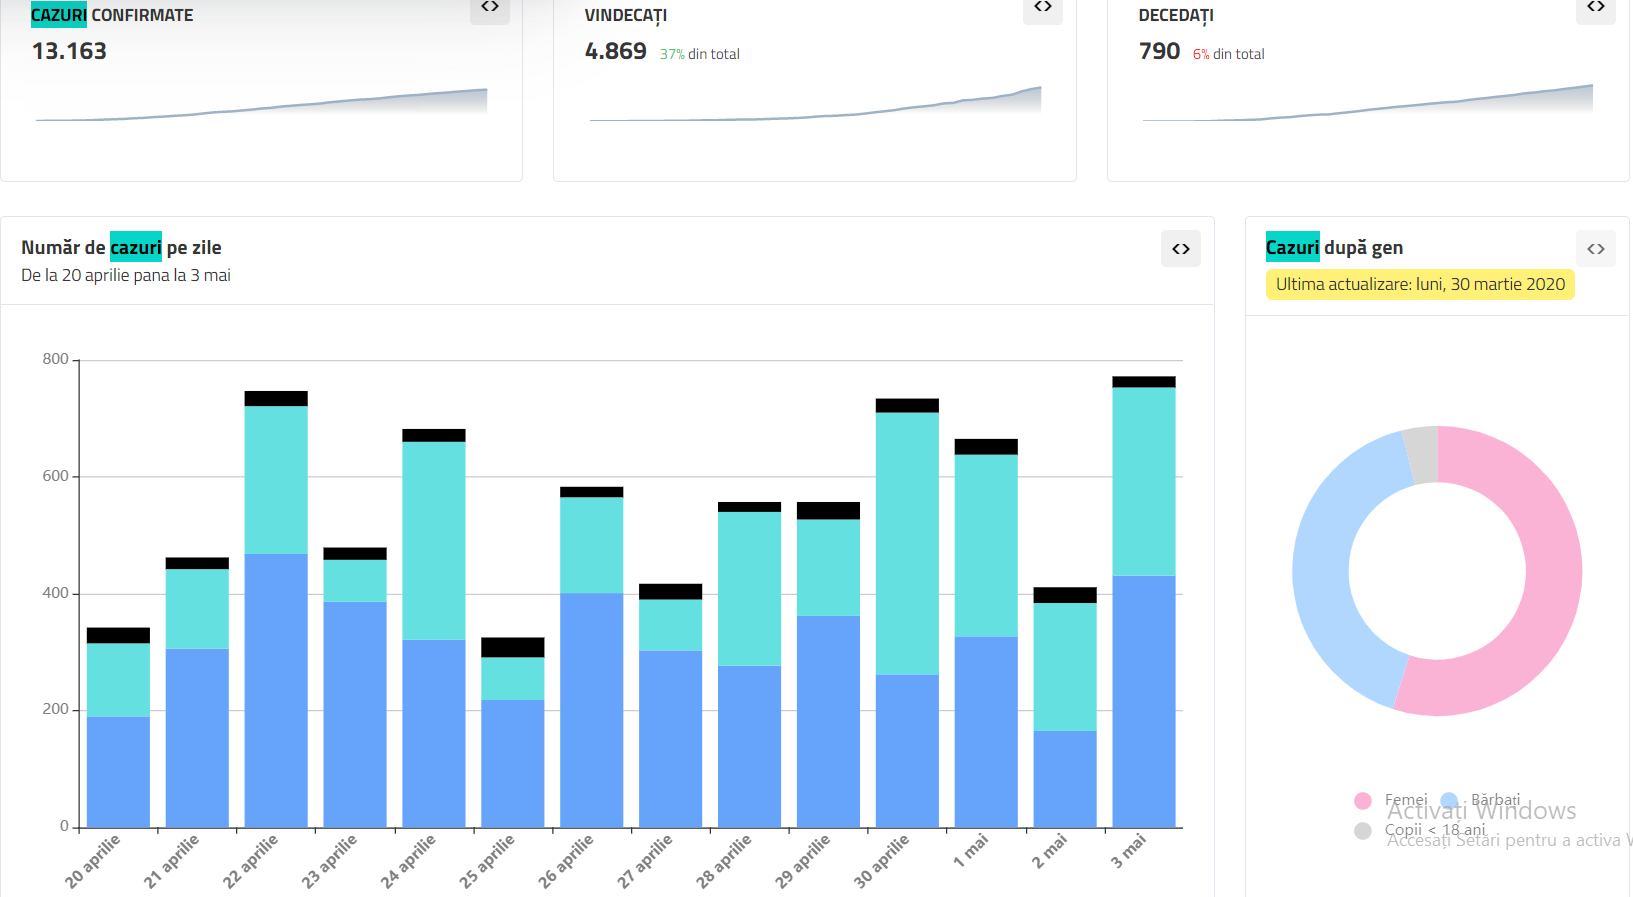1633x897 pixels.
Task: Click embed code icon on Decedați card
Action: (x=1596, y=8)
